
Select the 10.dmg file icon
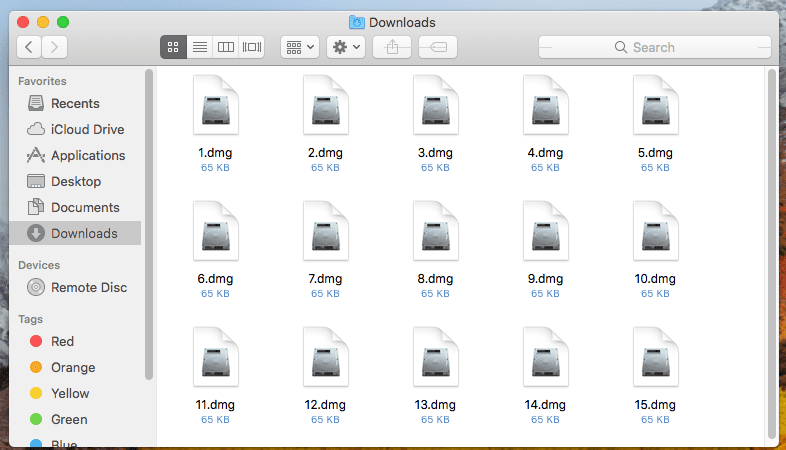coord(656,231)
